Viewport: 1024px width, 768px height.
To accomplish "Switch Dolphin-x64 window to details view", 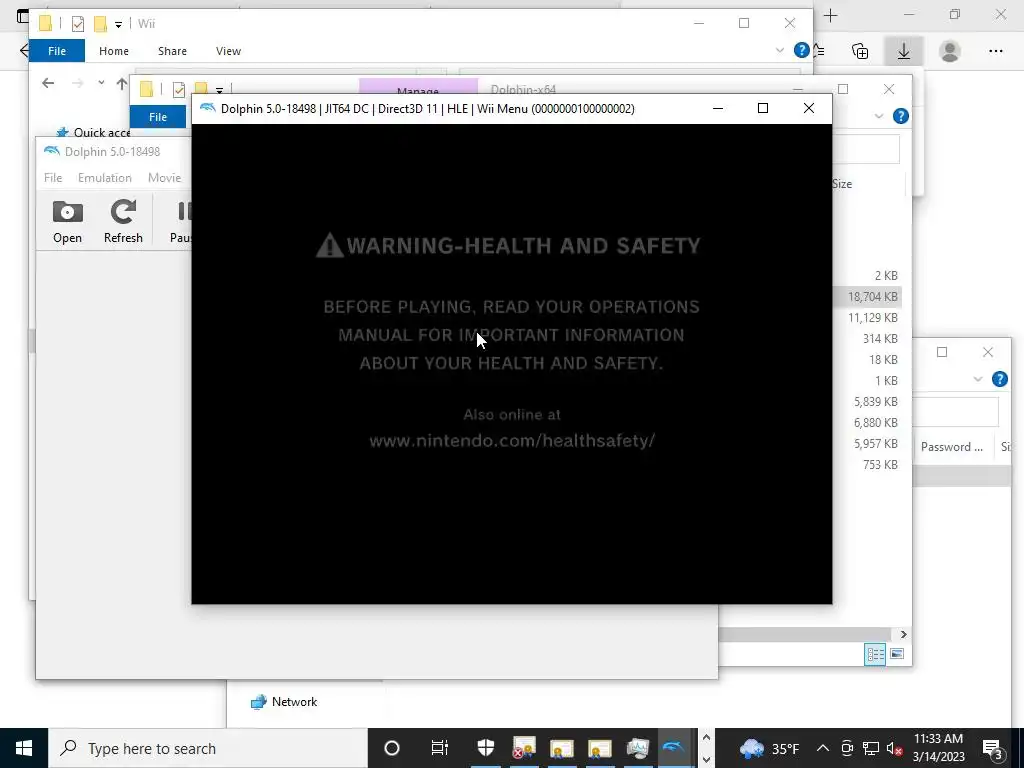I will point(875,654).
